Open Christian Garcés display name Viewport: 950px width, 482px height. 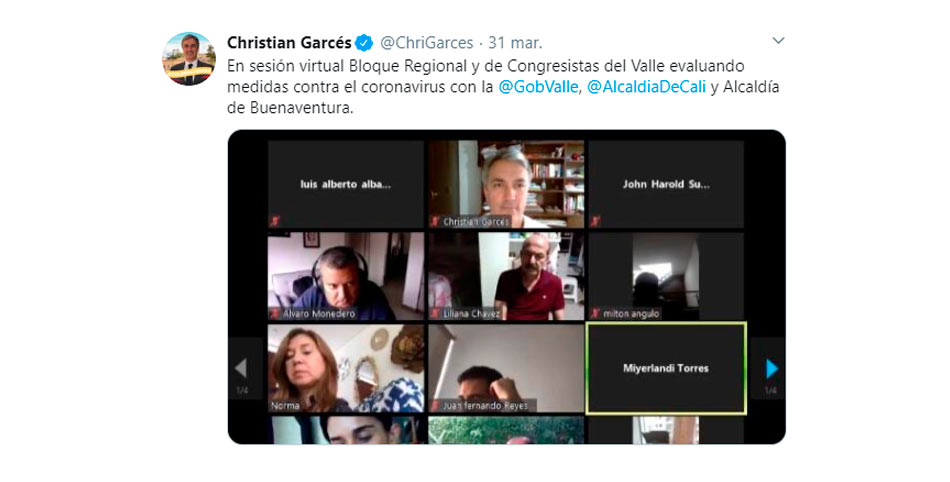click(x=289, y=43)
